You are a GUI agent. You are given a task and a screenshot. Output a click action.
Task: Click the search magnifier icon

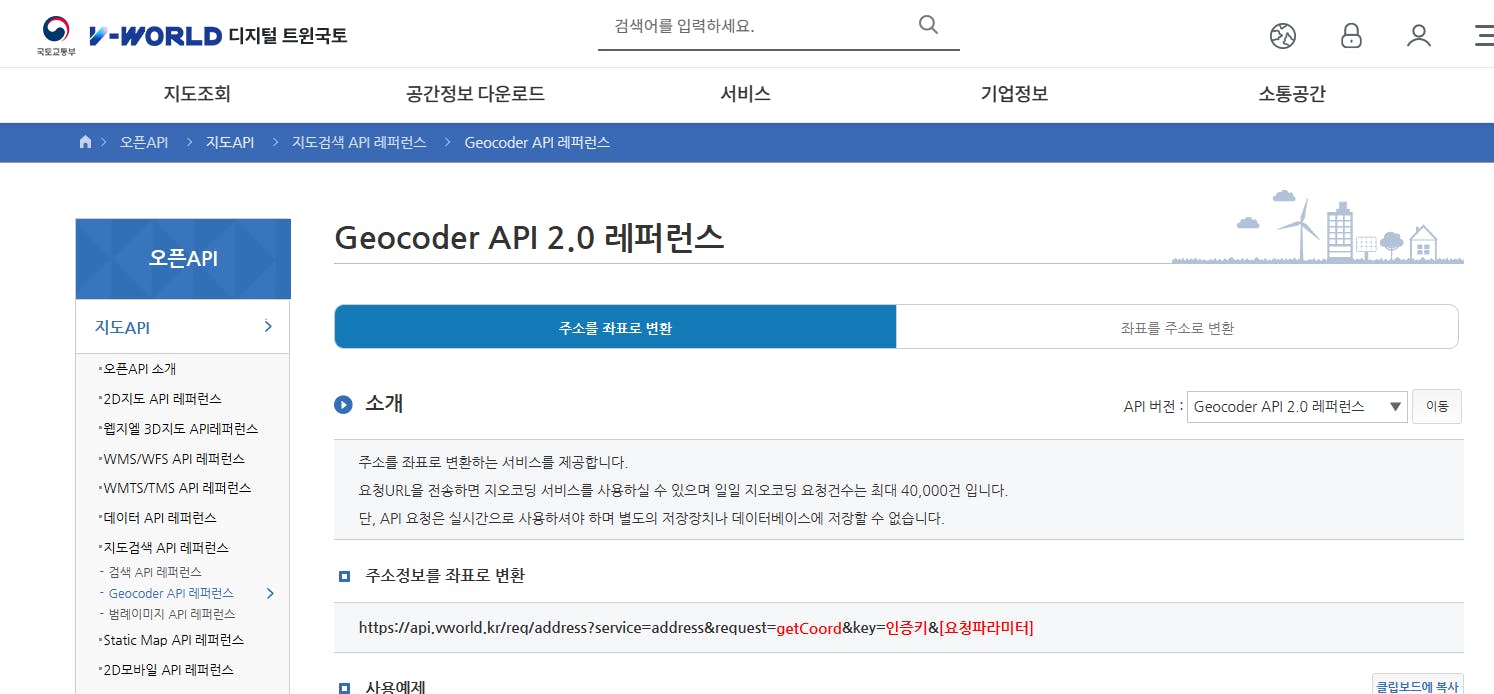[928, 25]
